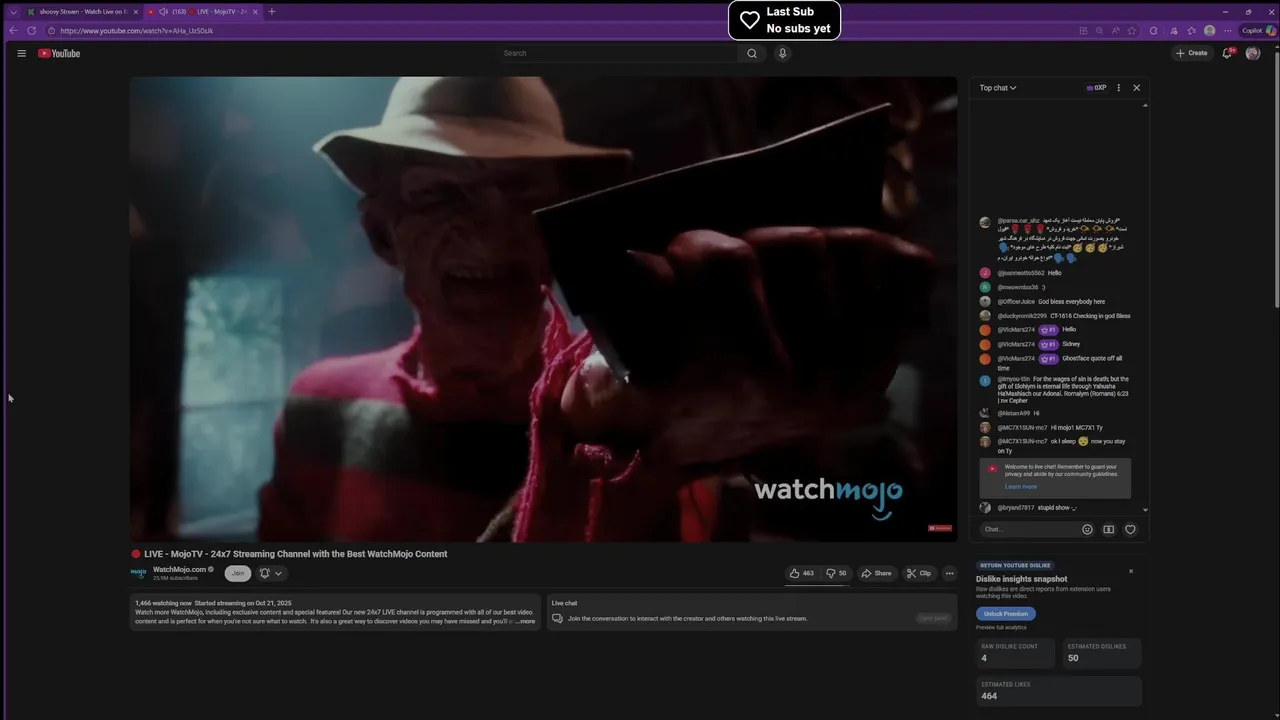This screenshot has height=720, width=1280.
Task: Create a clip with the scissors button
Action: click(919, 573)
